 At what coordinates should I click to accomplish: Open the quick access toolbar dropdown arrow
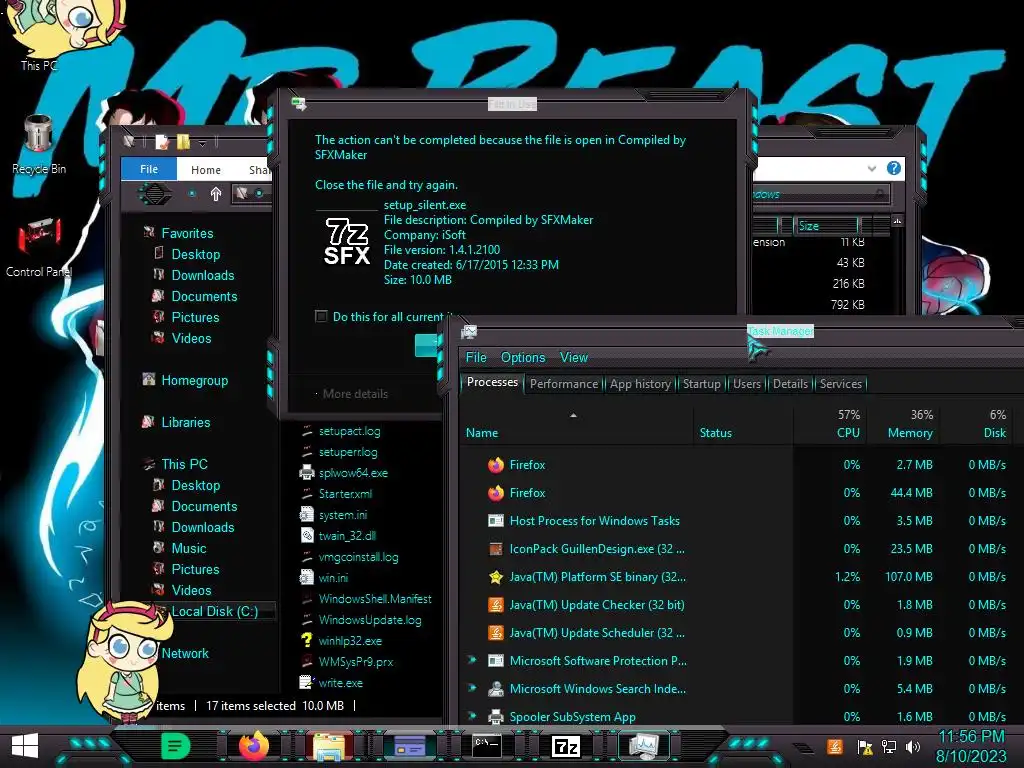(x=202, y=143)
